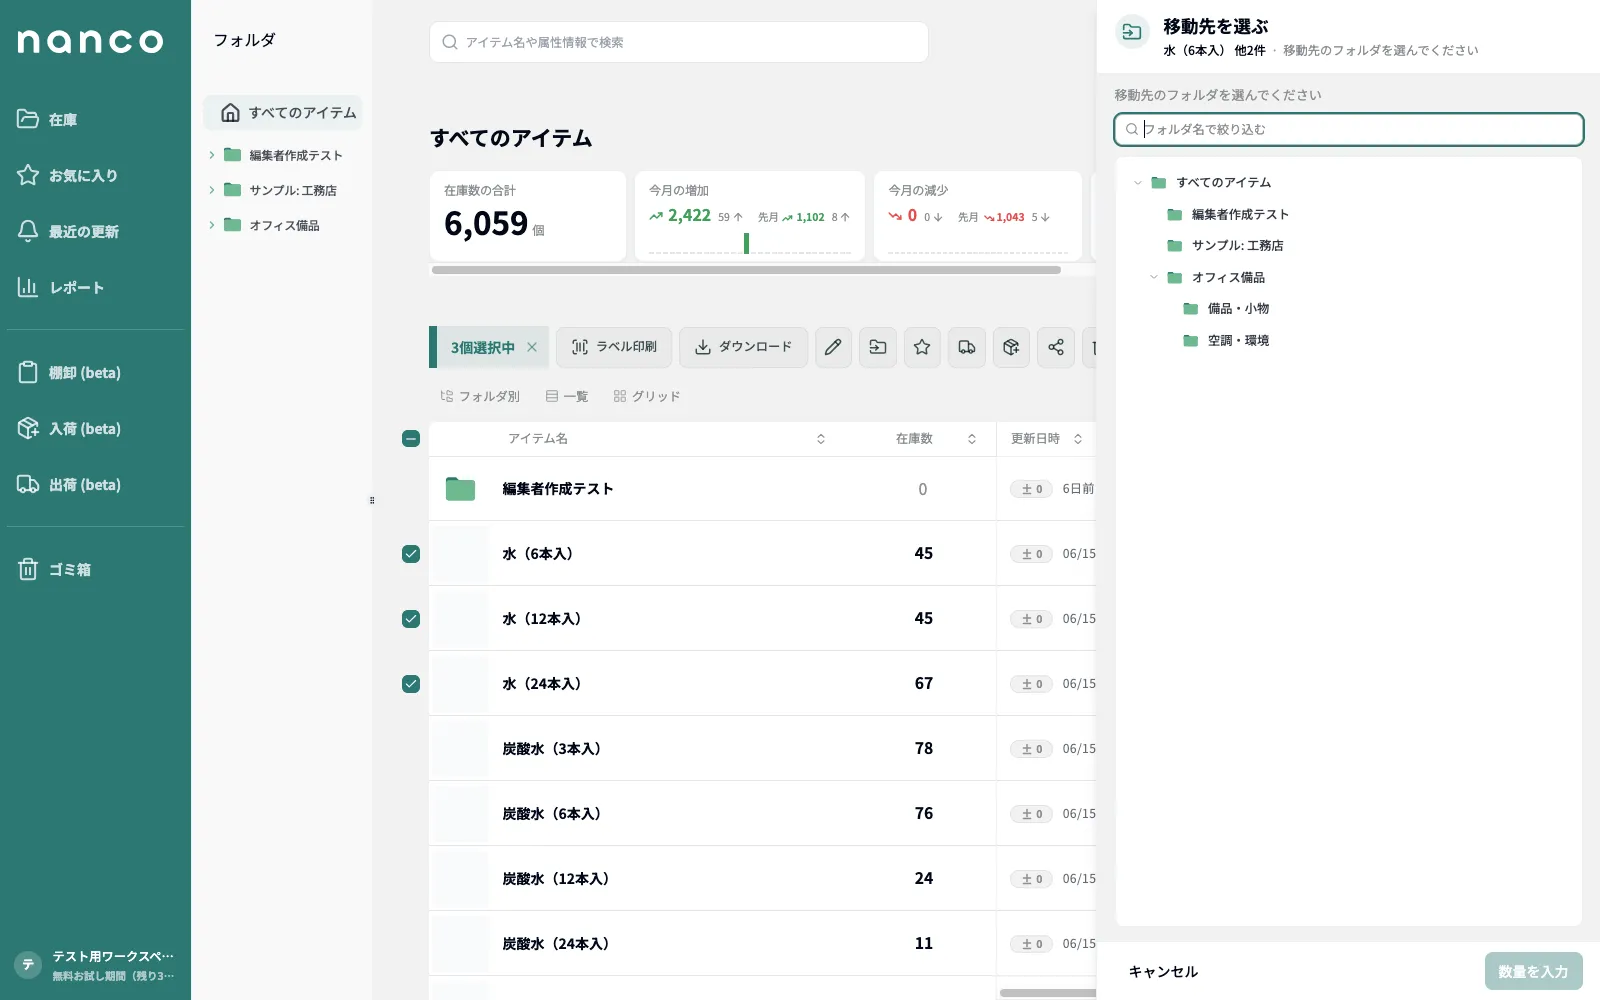The image size is (1600, 1000).
Task: Click the pencil edit icon in toolbar
Action: (833, 347)
